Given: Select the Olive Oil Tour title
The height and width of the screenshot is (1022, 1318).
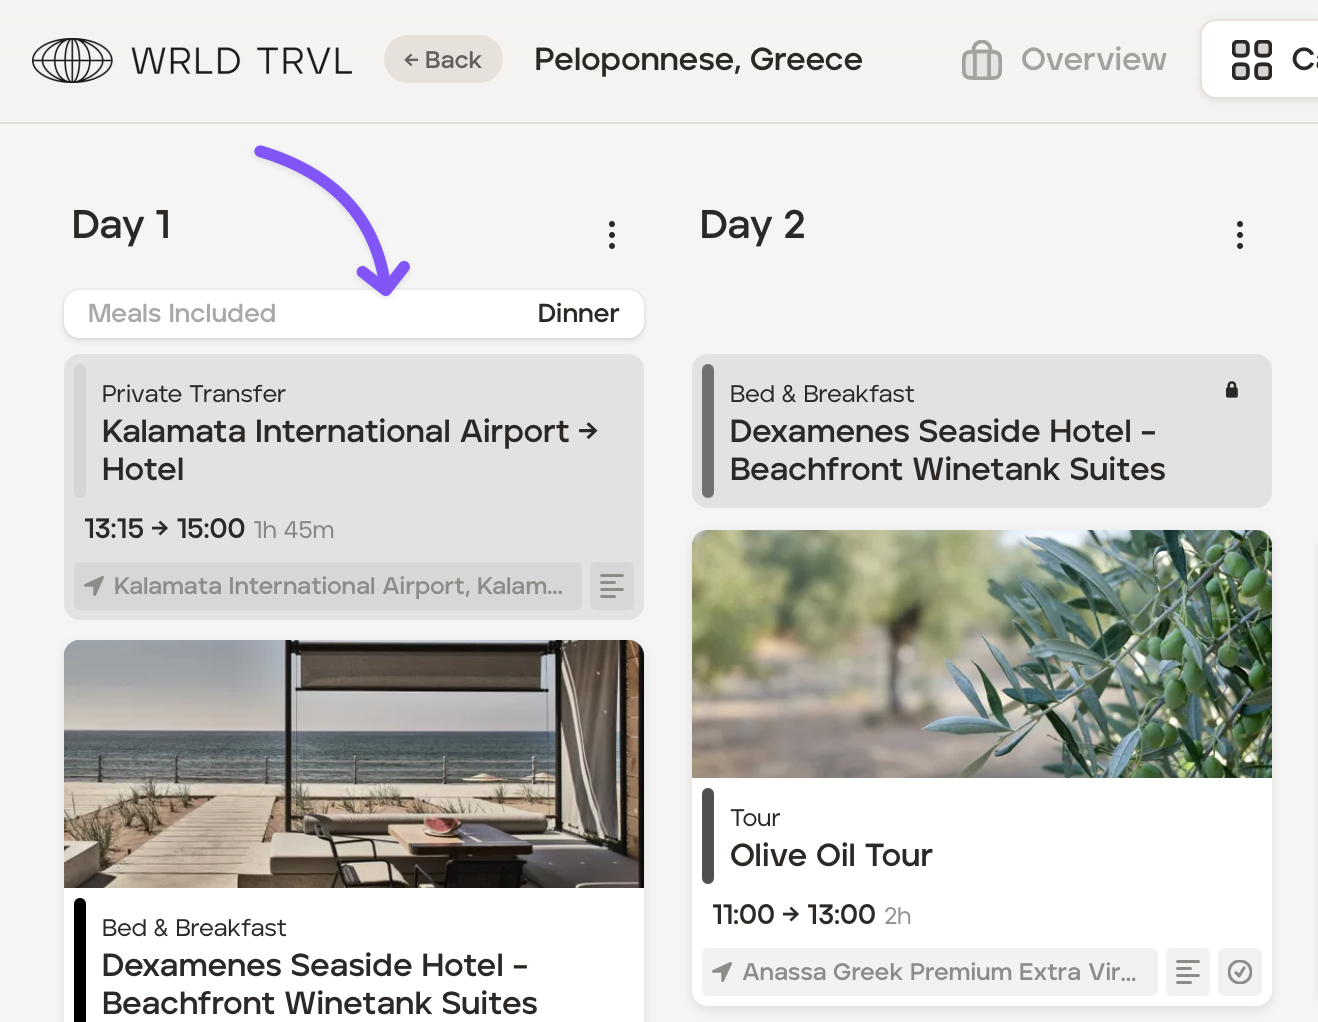Looking at the screenshot, I should 831,856.
